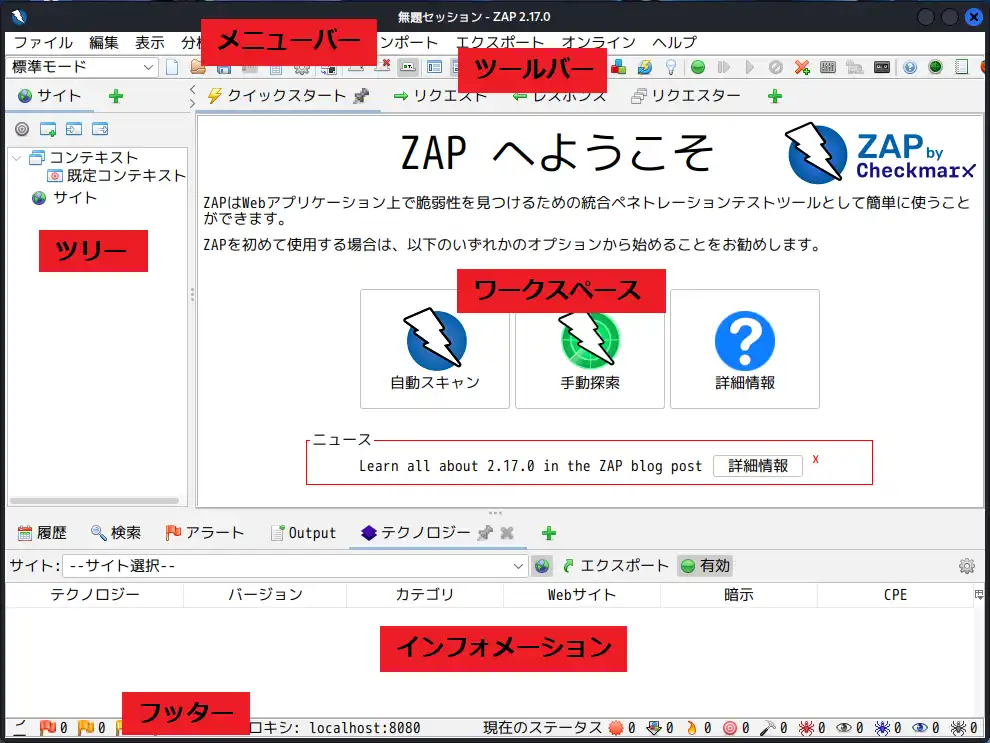Screen dimensions: 990x743
Task: Click the new context icon in the Sites panel
Action: pos(47,129)
